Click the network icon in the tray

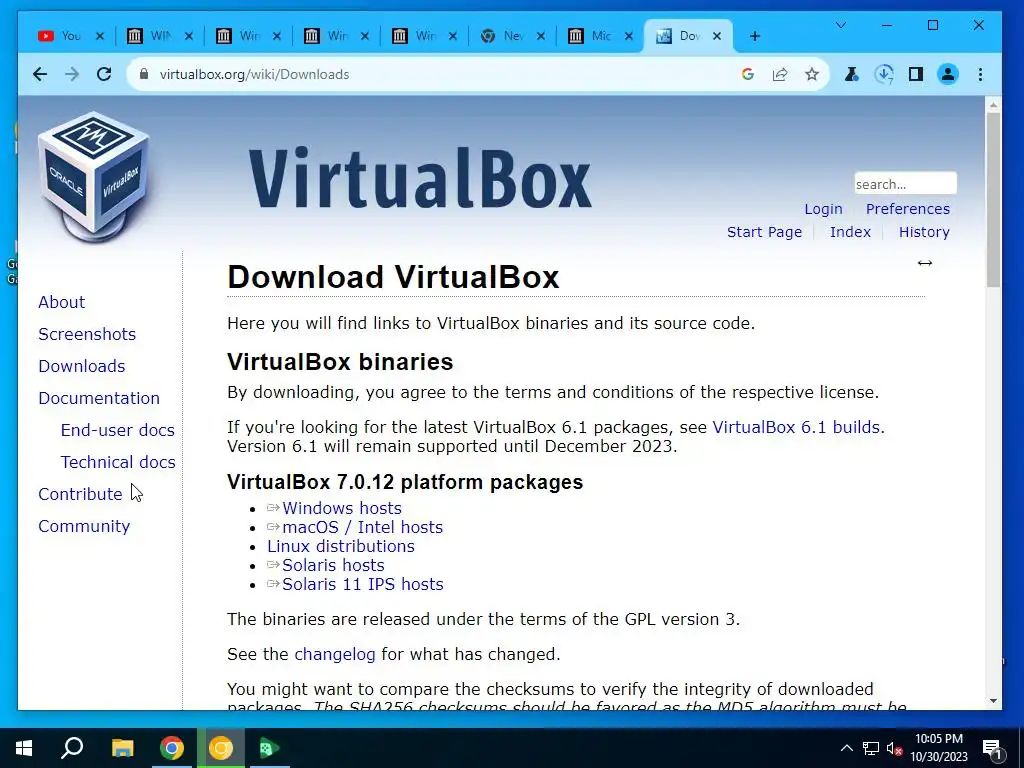[x=871, y=748]
